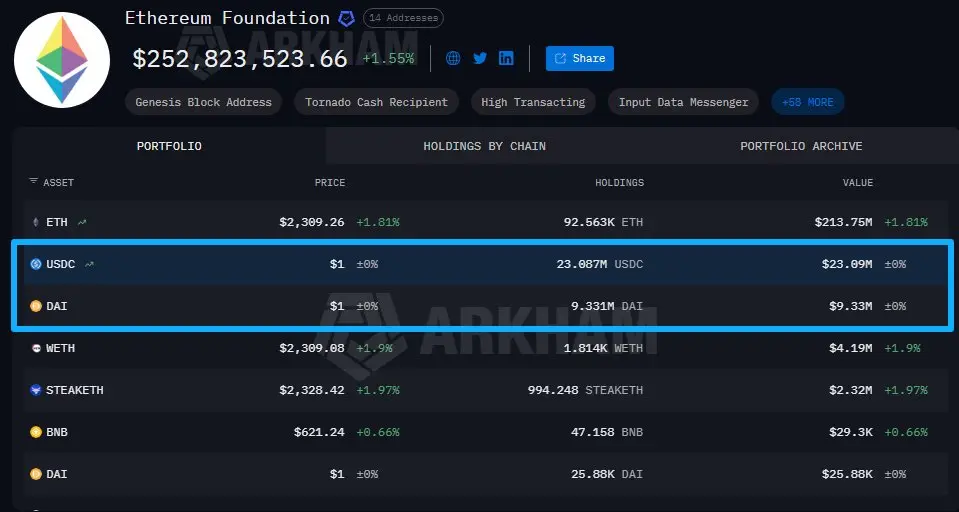Click the DAI token icon in 9.331M row
Viewport: 959px width, 512px height.
coord(36,306)
